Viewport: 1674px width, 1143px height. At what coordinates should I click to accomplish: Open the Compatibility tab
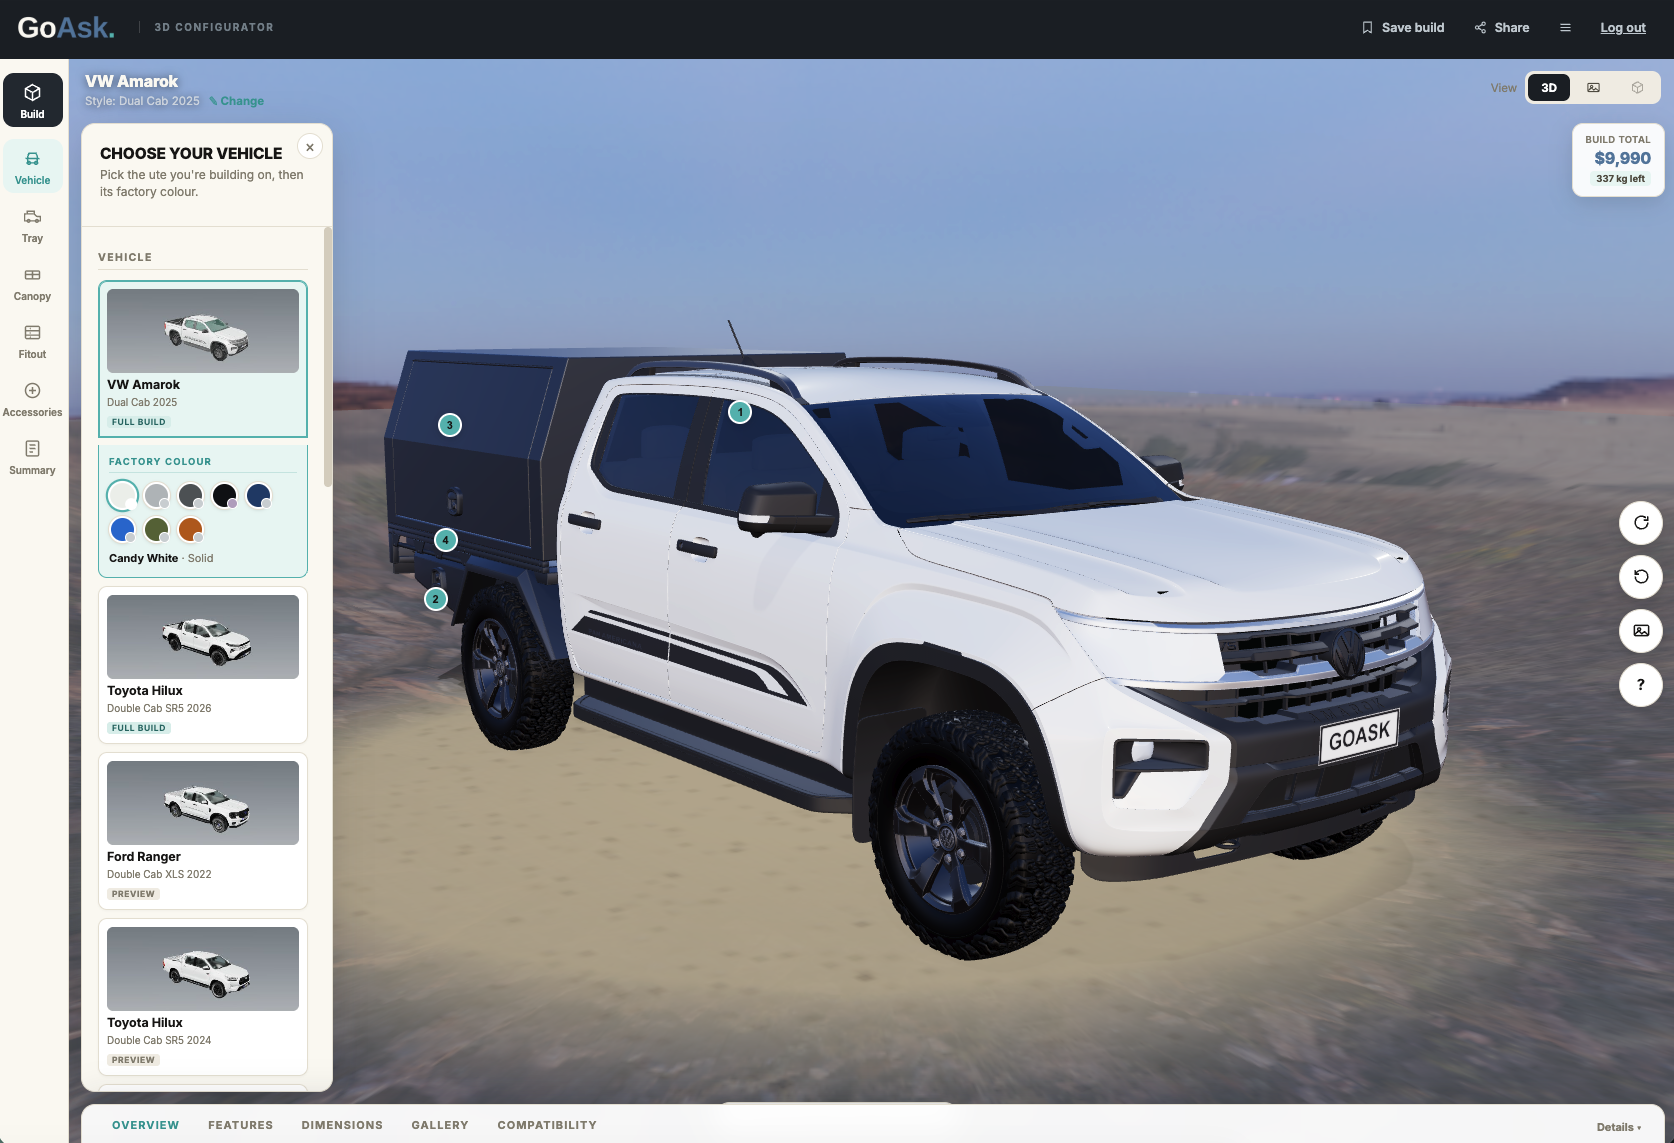(x=547, y=1125)
